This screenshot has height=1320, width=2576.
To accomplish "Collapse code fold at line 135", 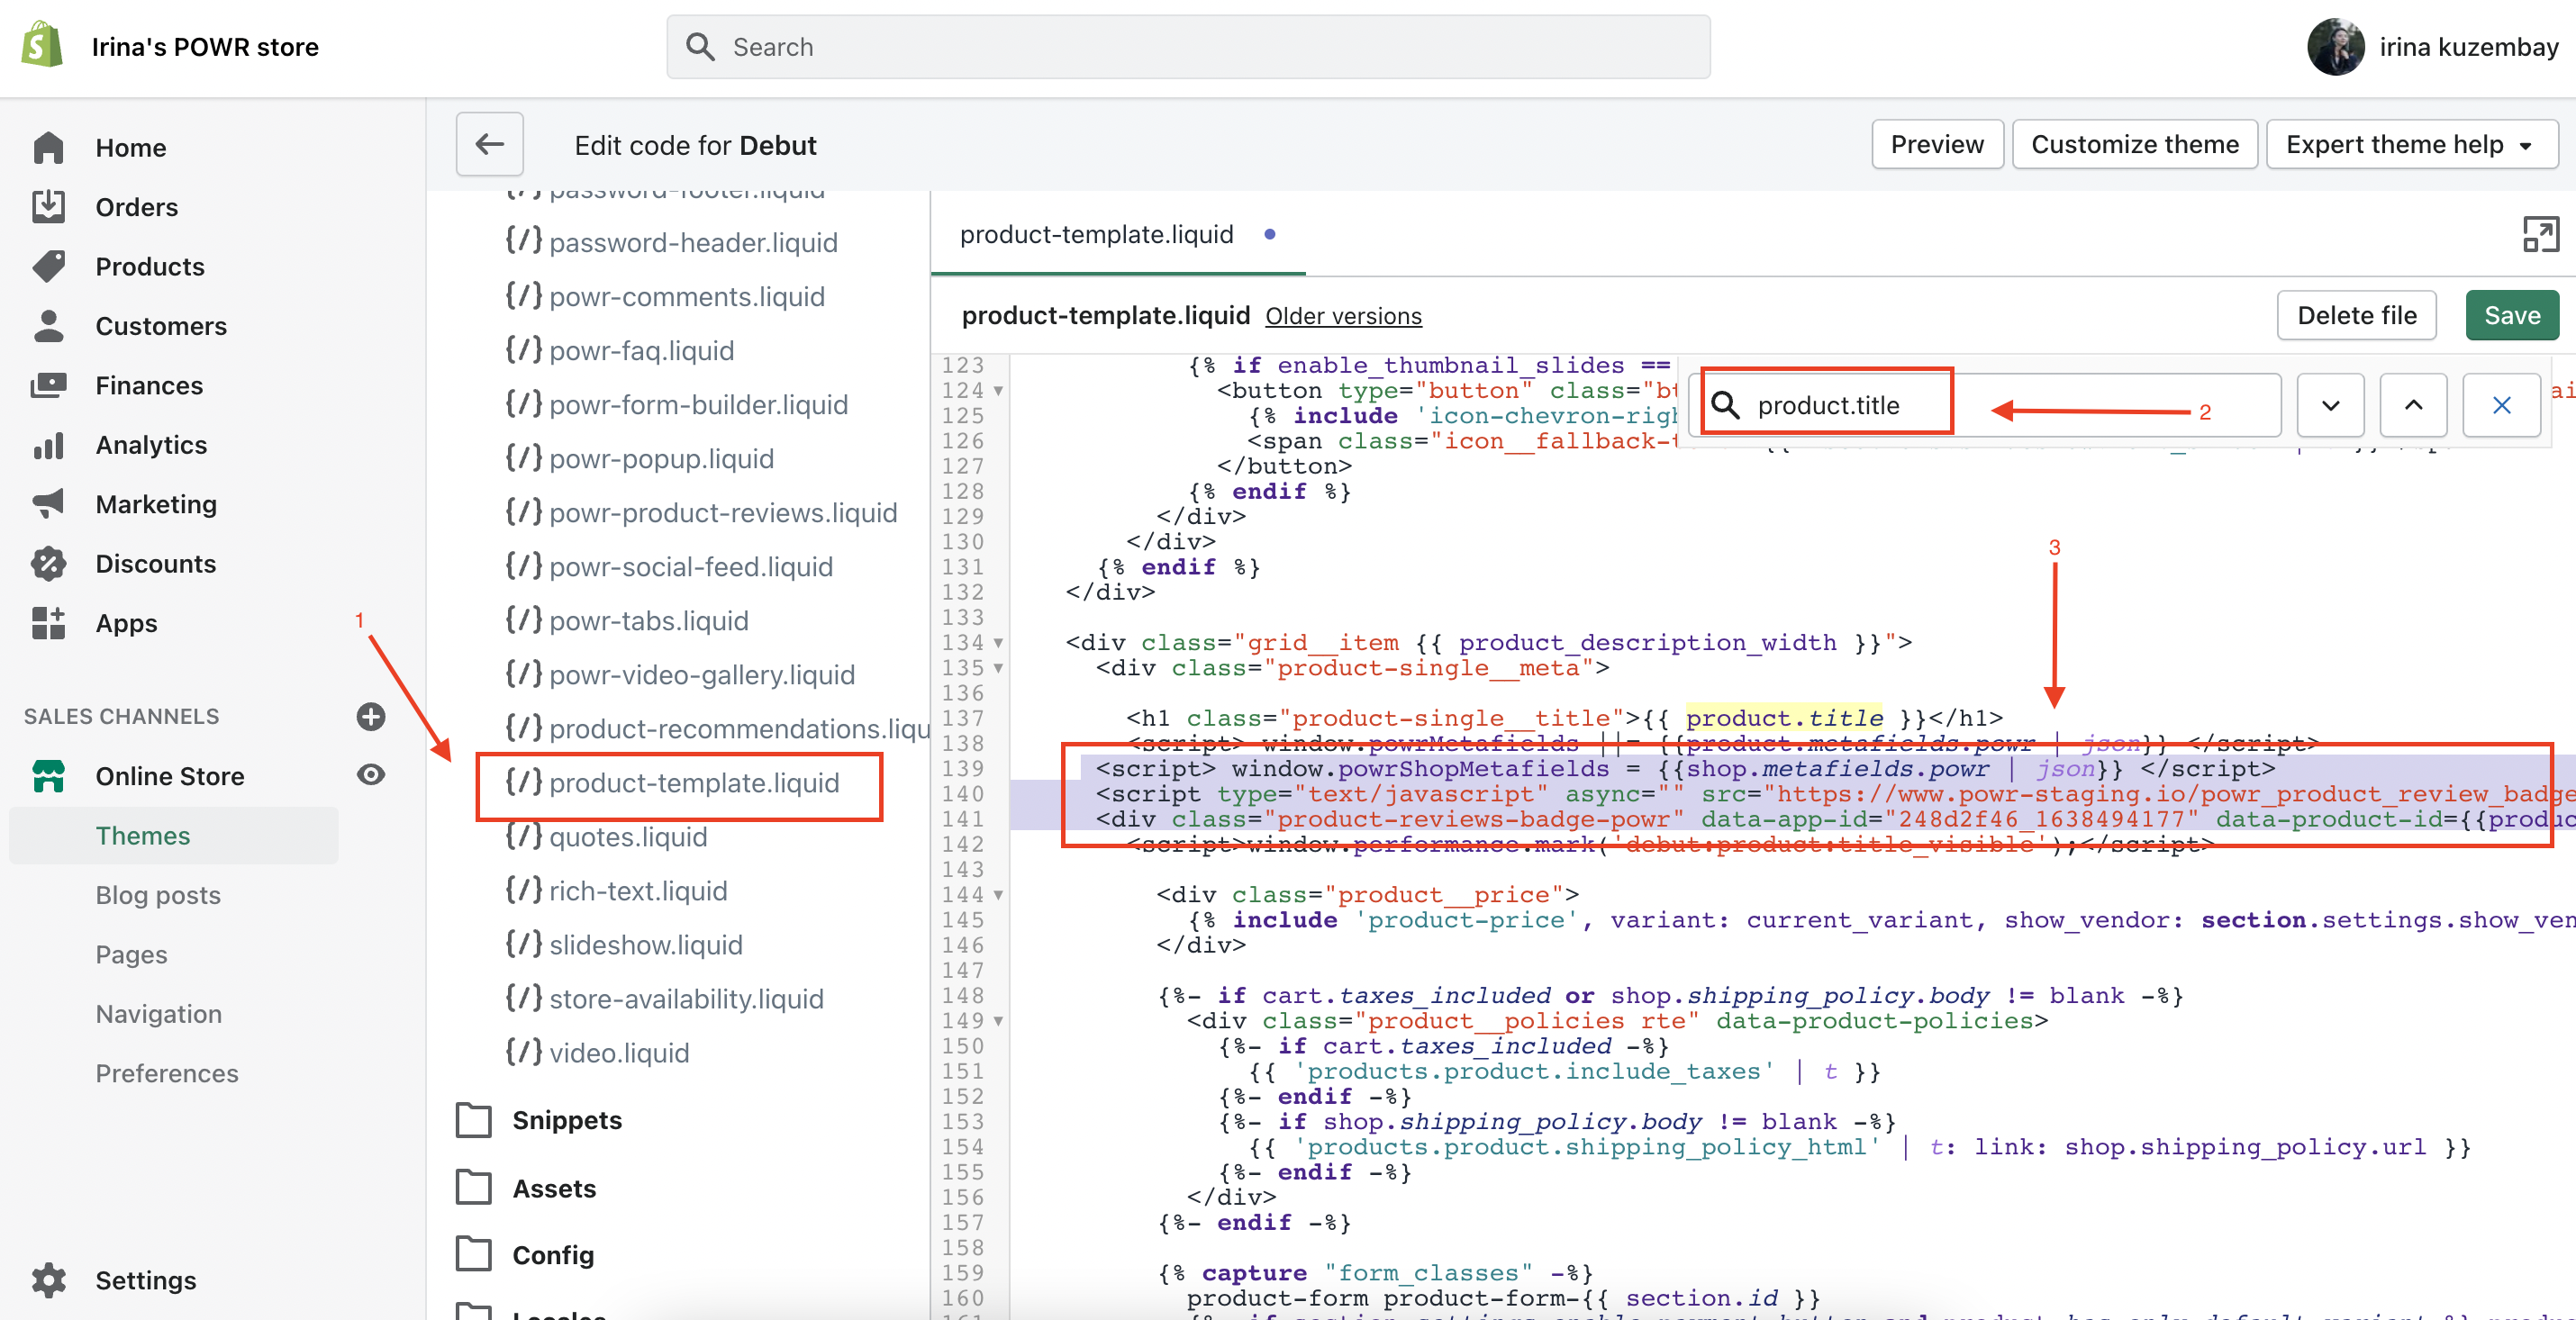I will coord(998,668).
